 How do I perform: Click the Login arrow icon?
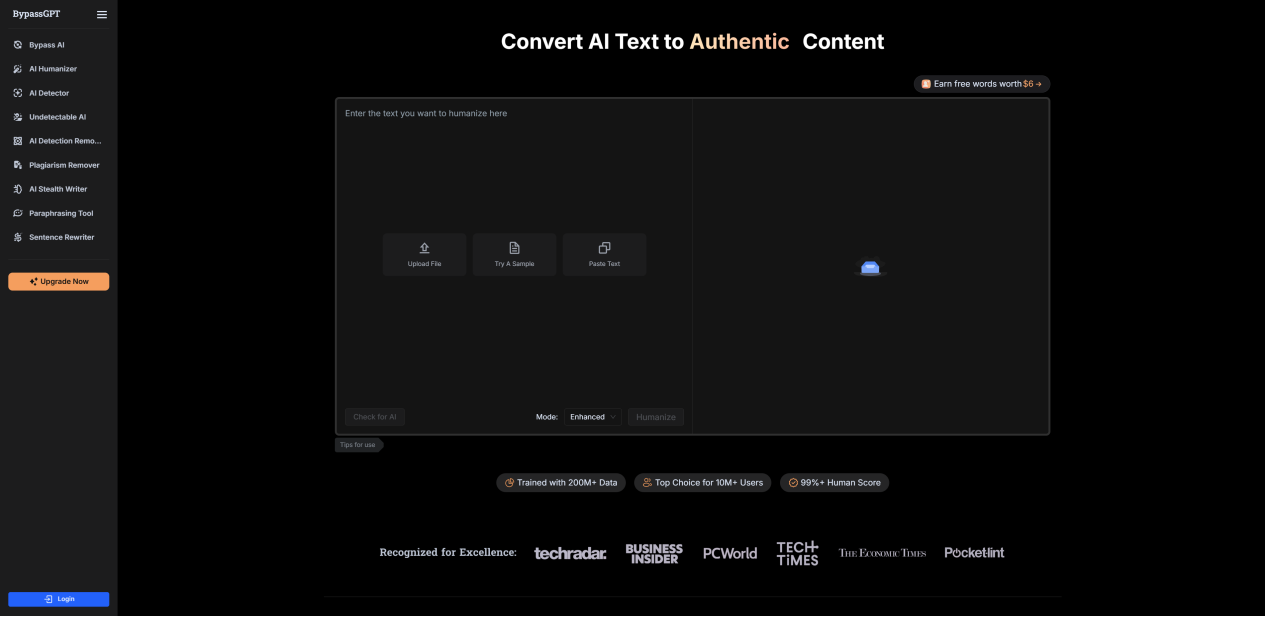click(49, 599)
